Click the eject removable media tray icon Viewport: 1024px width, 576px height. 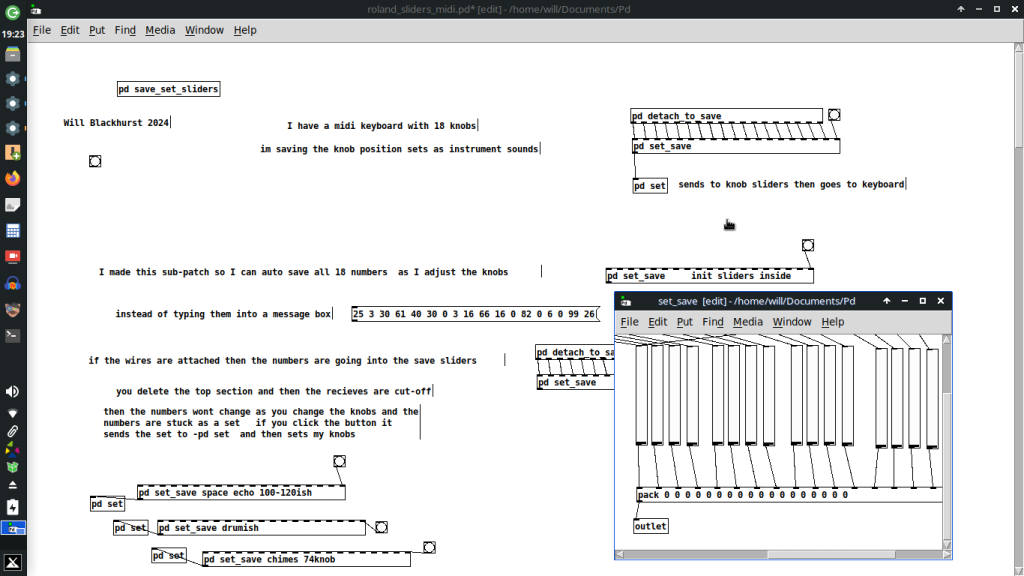point(12,485)
